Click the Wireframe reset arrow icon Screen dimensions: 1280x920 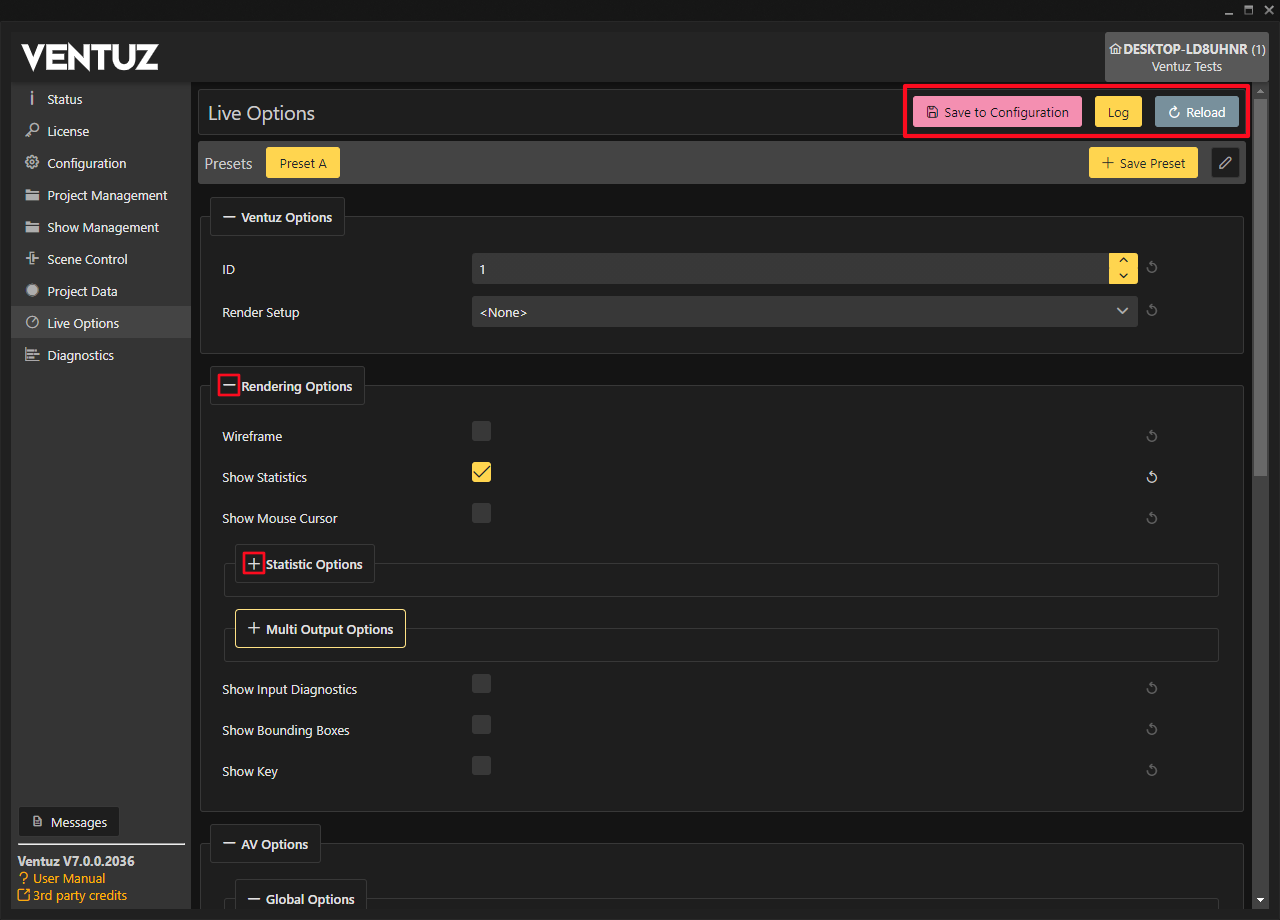click(1152, 437)
